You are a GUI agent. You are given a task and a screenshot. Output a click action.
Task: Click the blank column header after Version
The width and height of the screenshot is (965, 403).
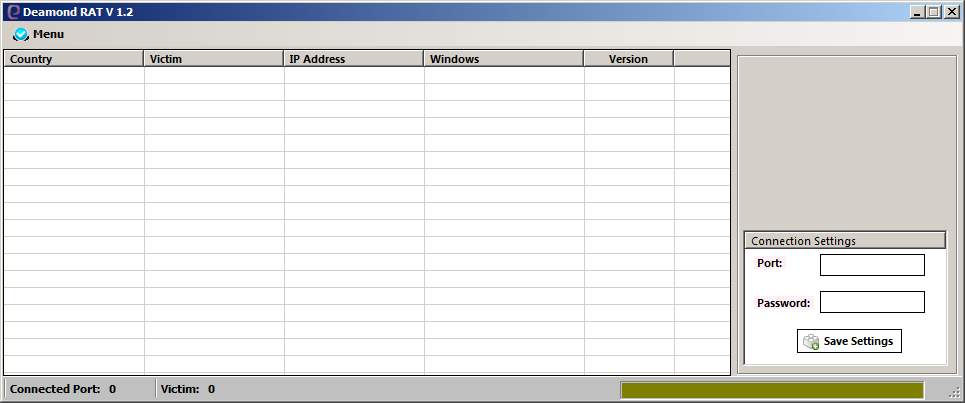701,59
